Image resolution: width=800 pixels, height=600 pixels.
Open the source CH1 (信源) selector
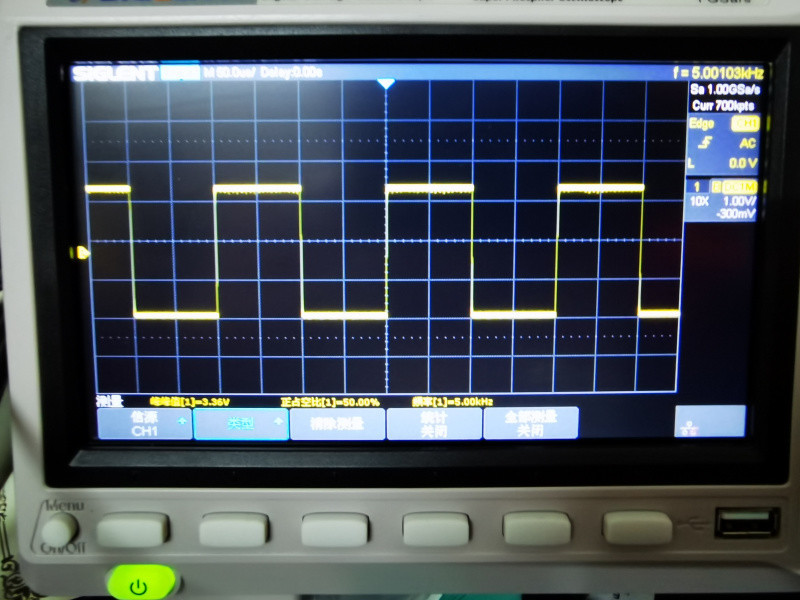click(x=144, y=423)
